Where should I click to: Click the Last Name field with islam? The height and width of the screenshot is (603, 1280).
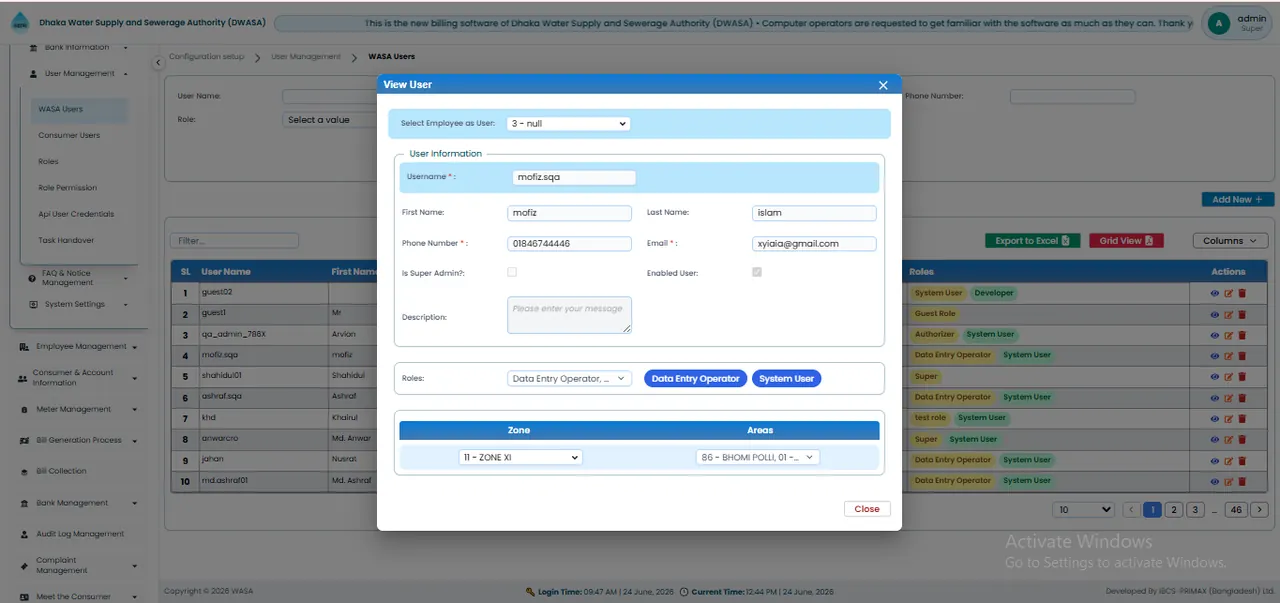814,213
